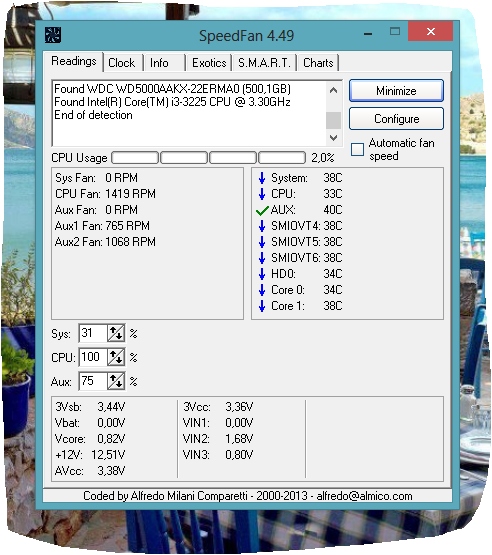Click the 'Vcore: 0,82V' voltage reading

pos(90,439)
